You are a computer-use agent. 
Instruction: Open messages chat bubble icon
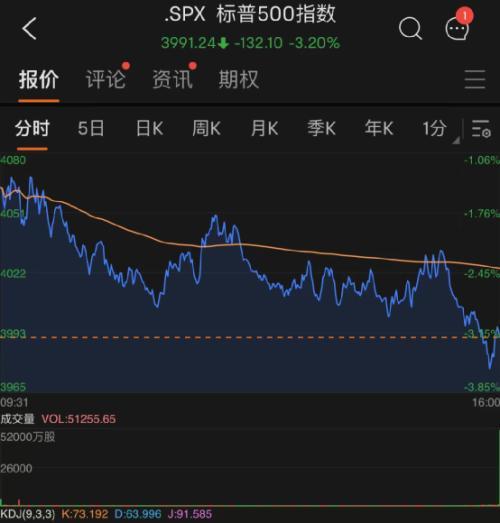point(457,29)
